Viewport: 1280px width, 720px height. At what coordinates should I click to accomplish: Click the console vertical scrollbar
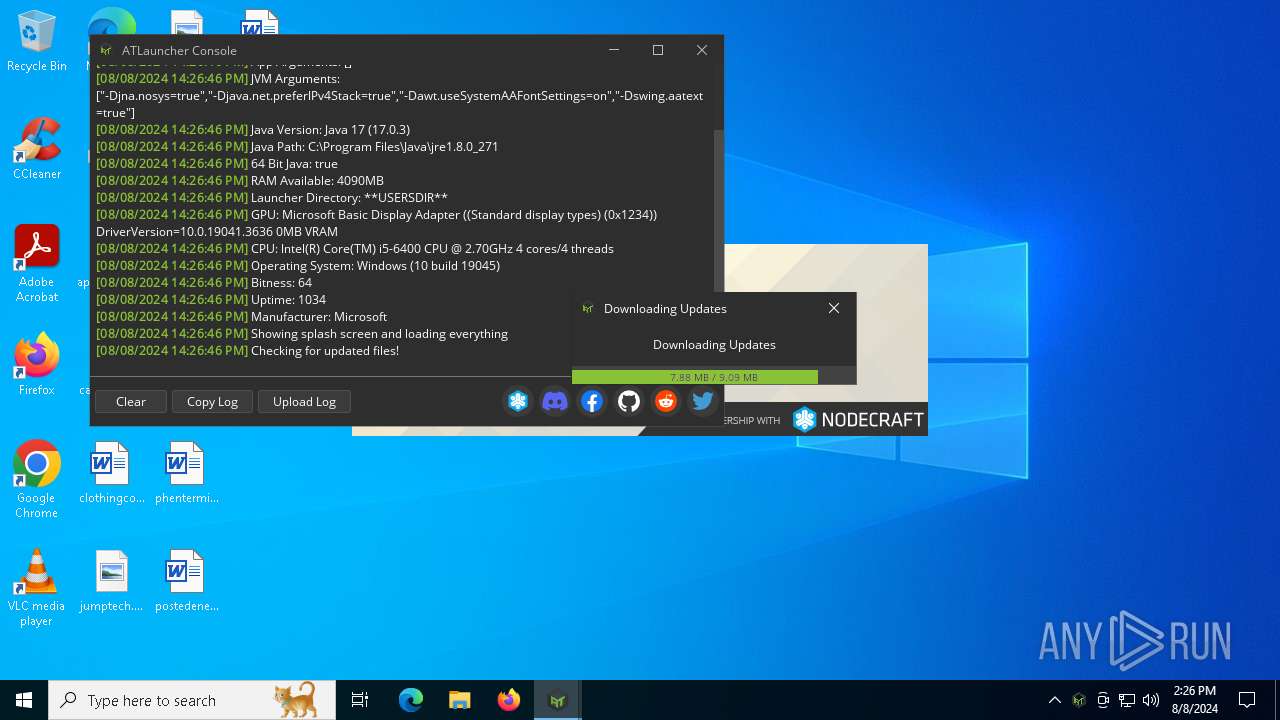pyautogui.click(x=718, y=210)
